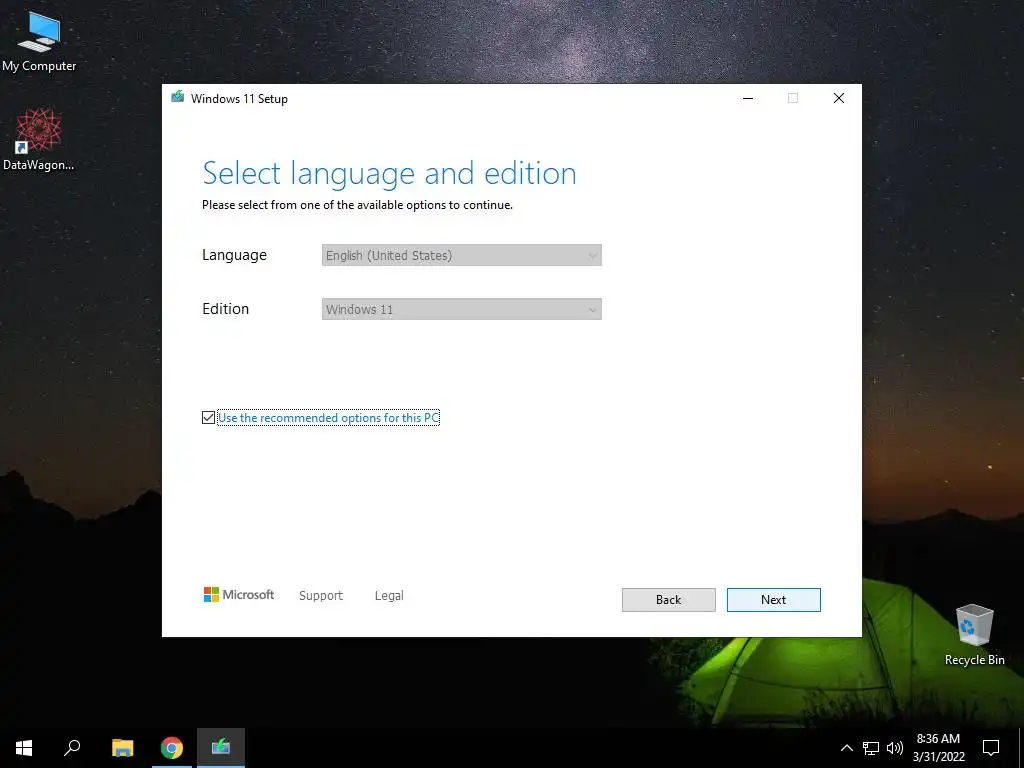
Task: Click the Show desktop strip on the taskbar
Action: click(x=1021, y=748)
